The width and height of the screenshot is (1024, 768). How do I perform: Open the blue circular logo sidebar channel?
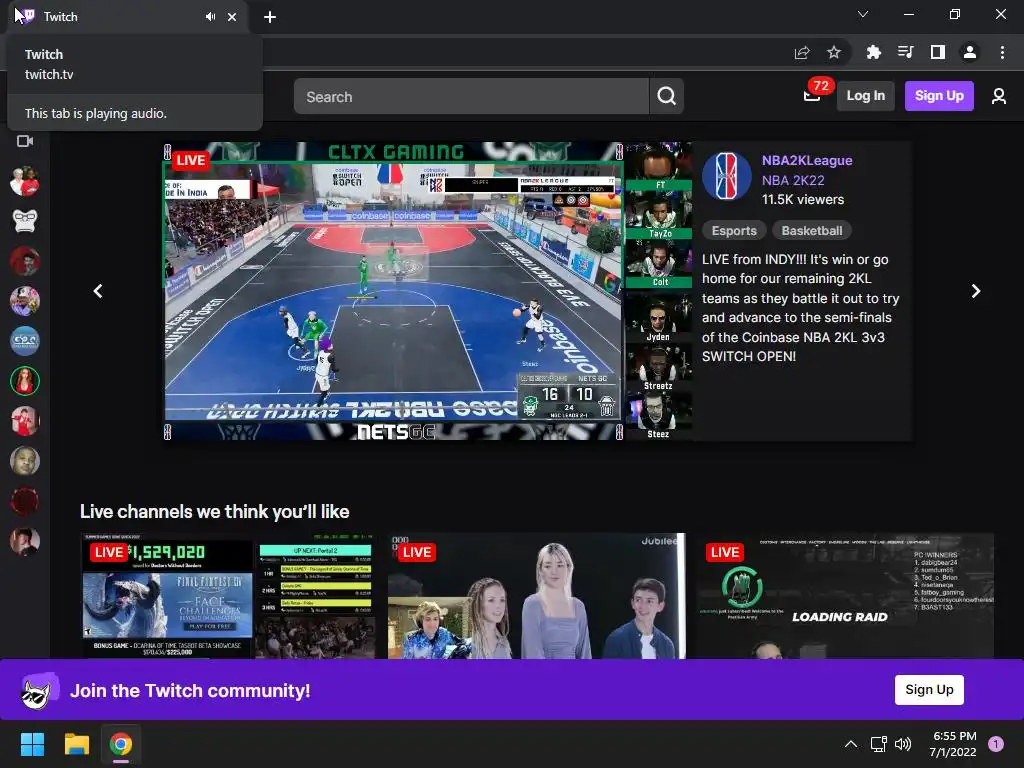(25, 340)
